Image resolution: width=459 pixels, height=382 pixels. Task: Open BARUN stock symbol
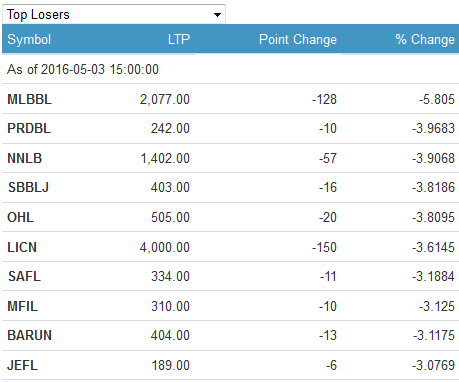(x=30, y=335)
